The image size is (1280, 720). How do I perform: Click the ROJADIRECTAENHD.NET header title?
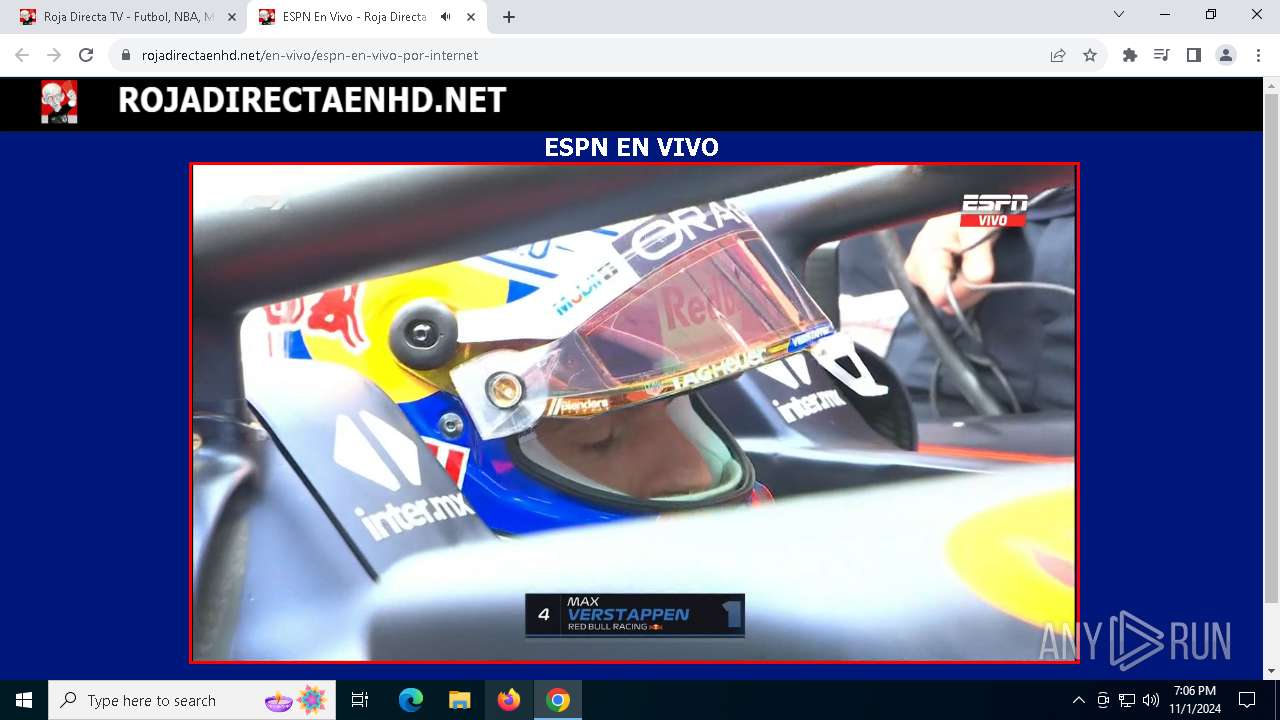pyautogui.click(x=312, y=101)
